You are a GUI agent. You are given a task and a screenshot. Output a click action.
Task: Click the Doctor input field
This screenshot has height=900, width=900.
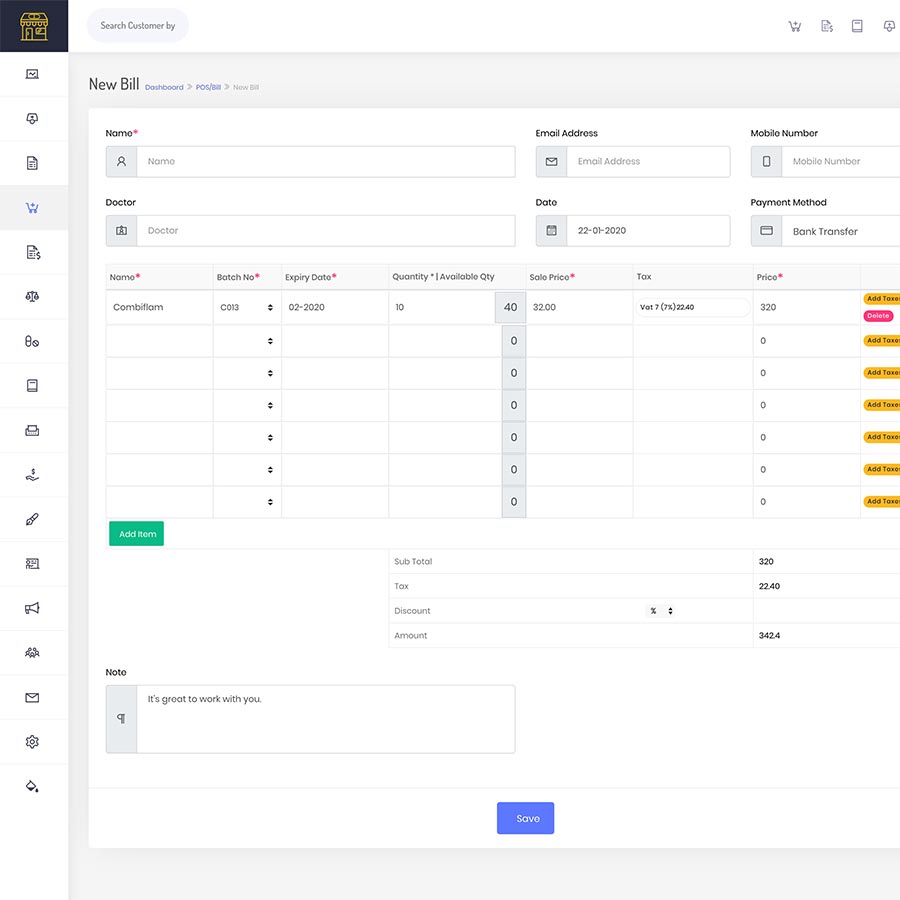coord(325,231)
